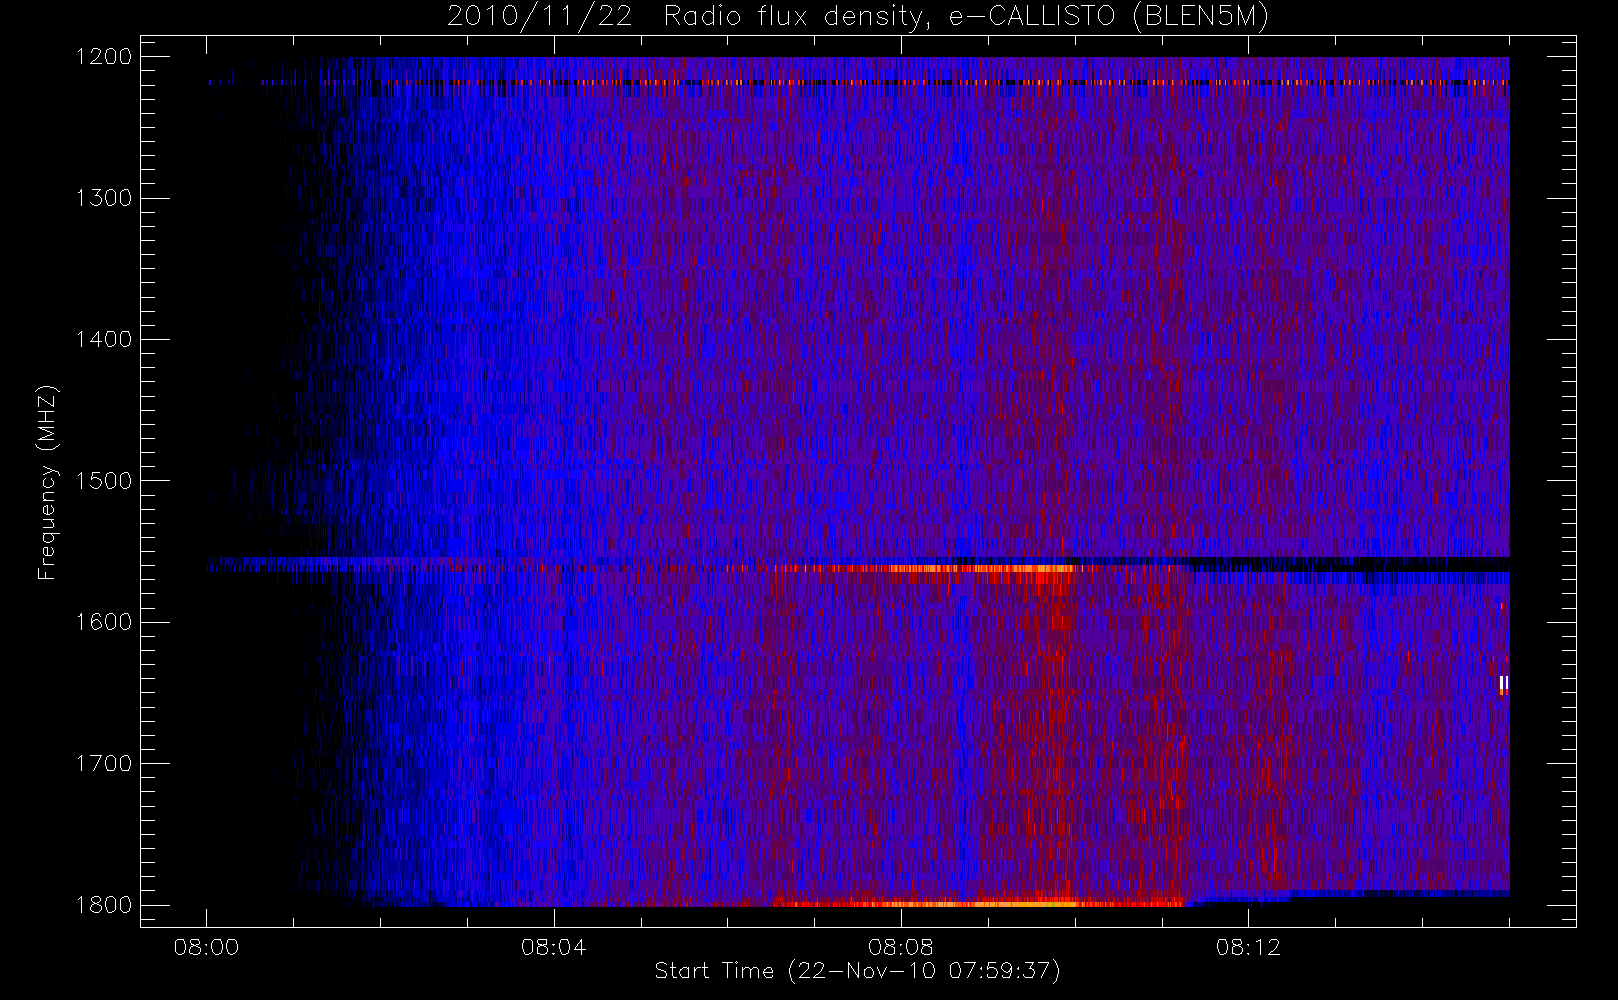Click the Start Time (22-Nov-10 07:59:37) label
The width and height of the screenshot is (1618, 1000).
pos(857,971)
